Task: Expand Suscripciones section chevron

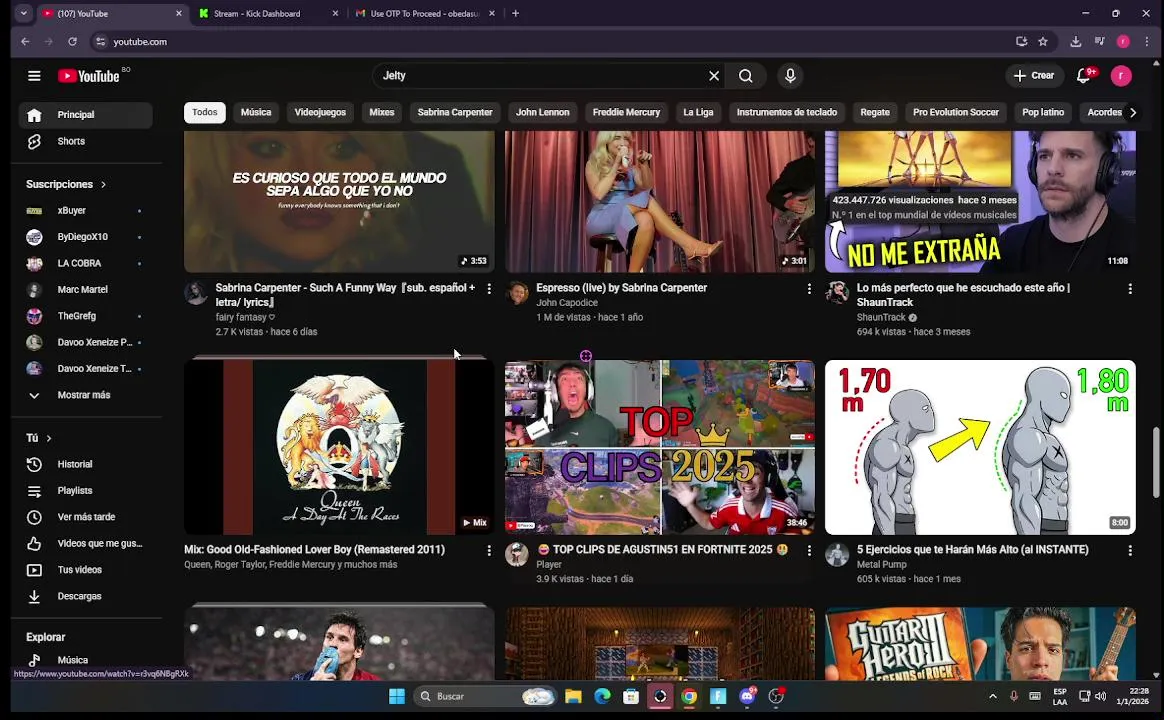Action: pos(103,185)
